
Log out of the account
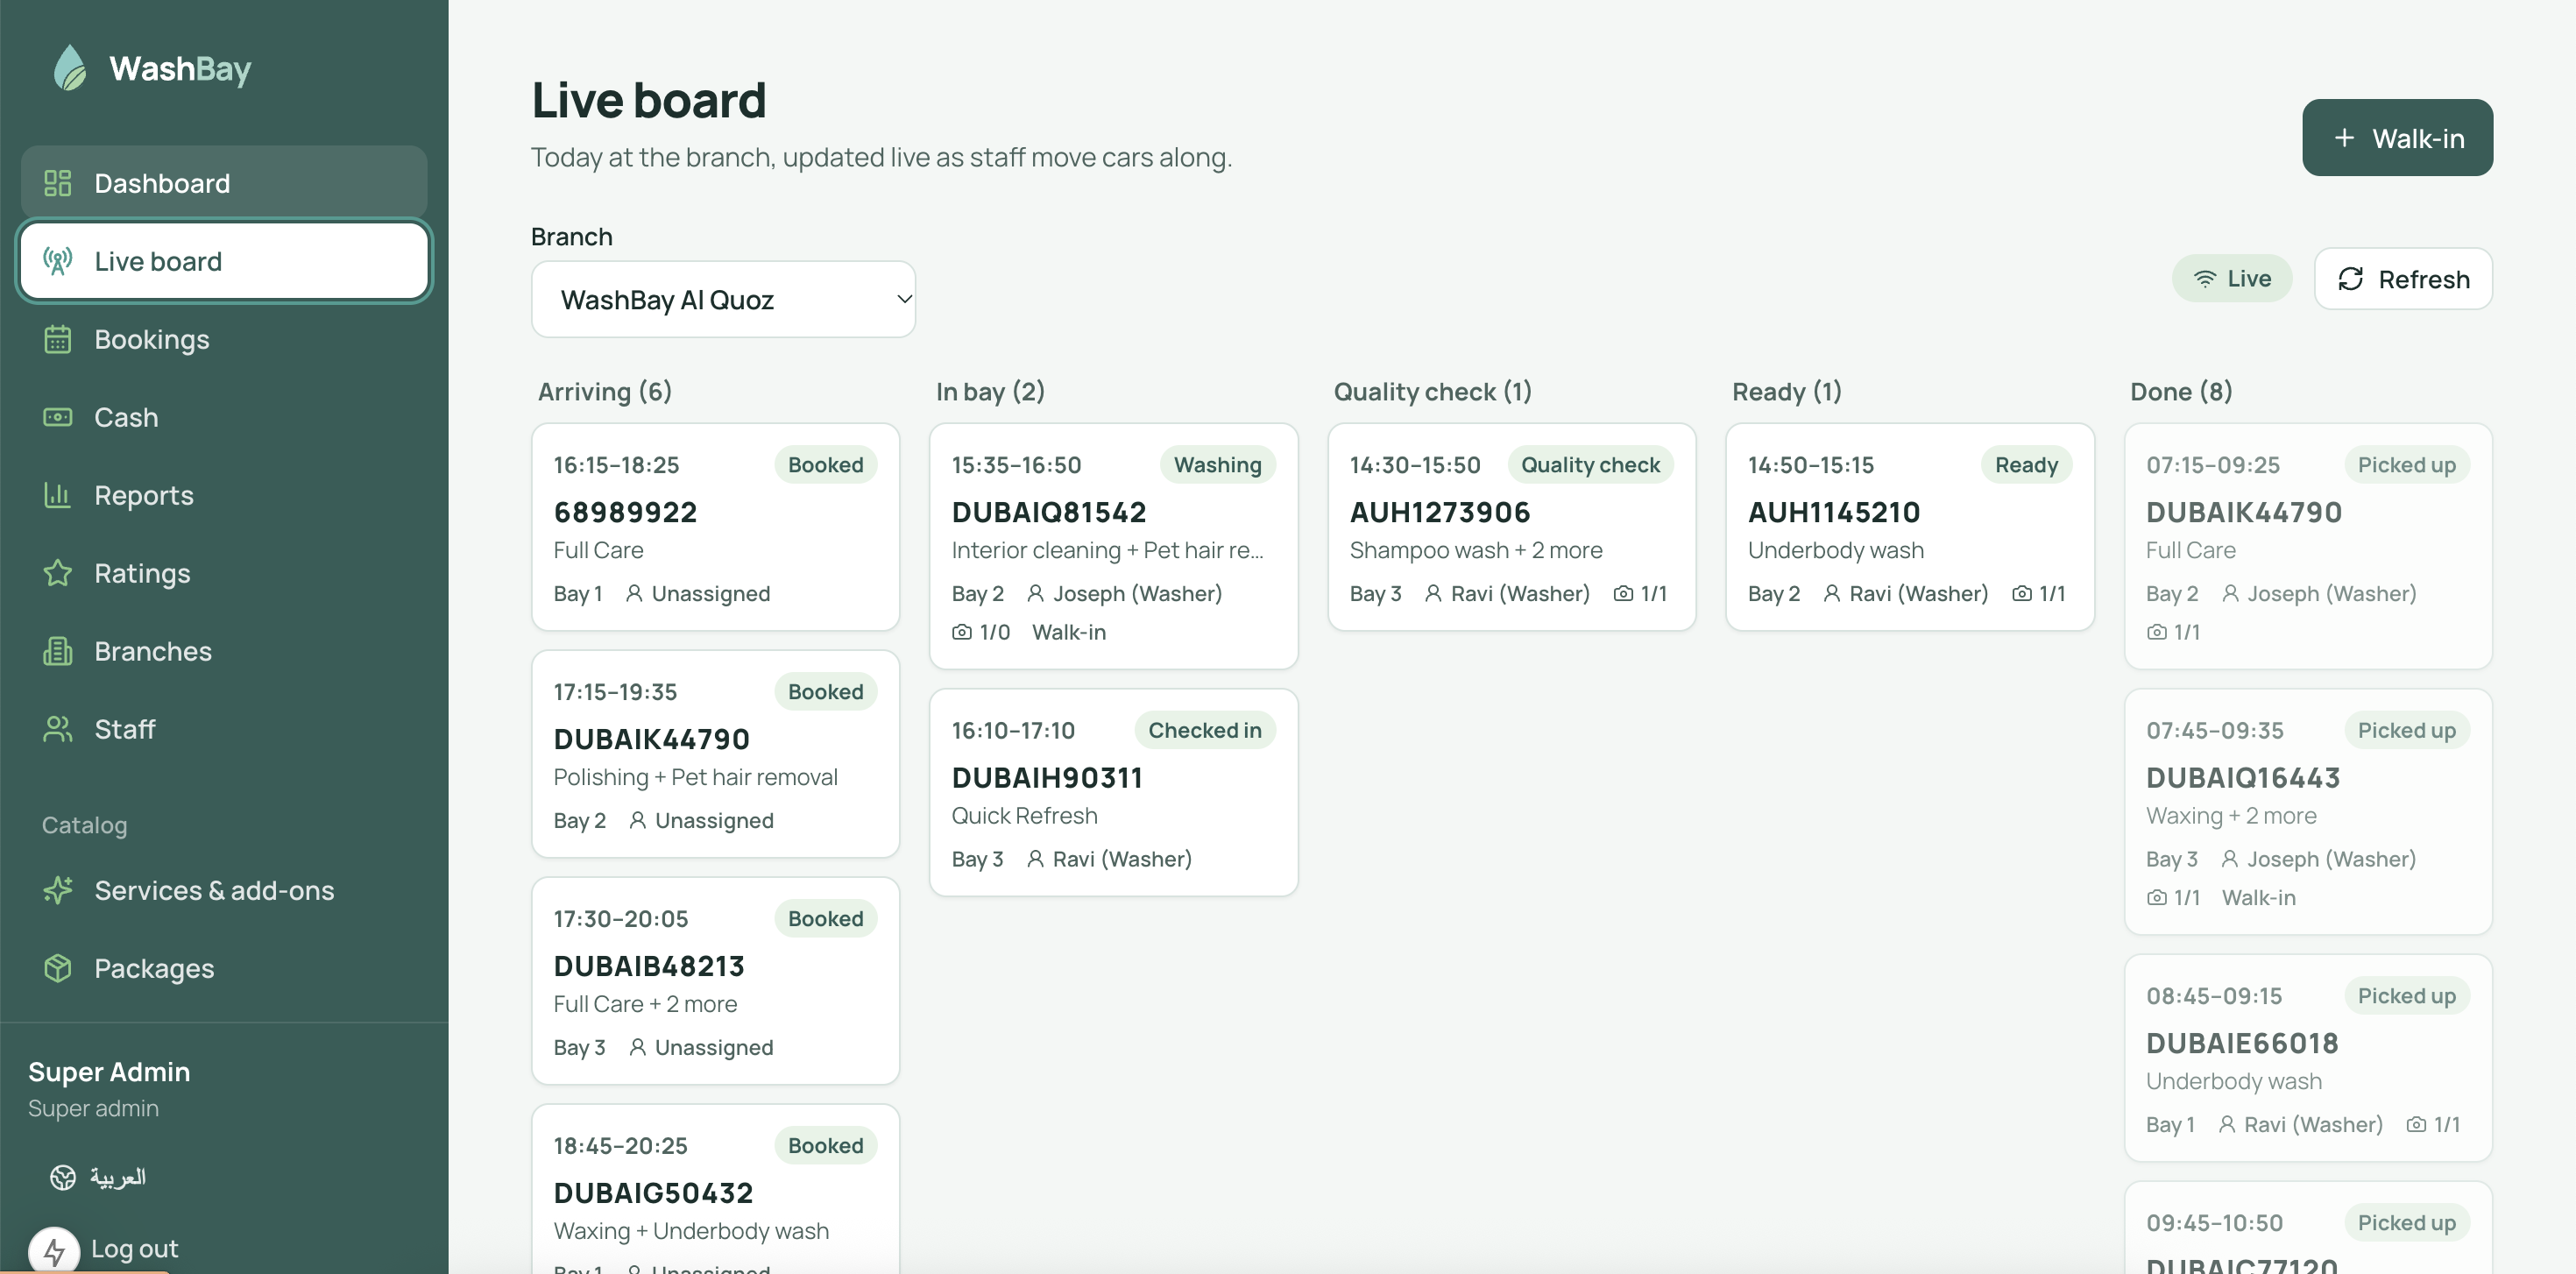[x=134, y=1248]
